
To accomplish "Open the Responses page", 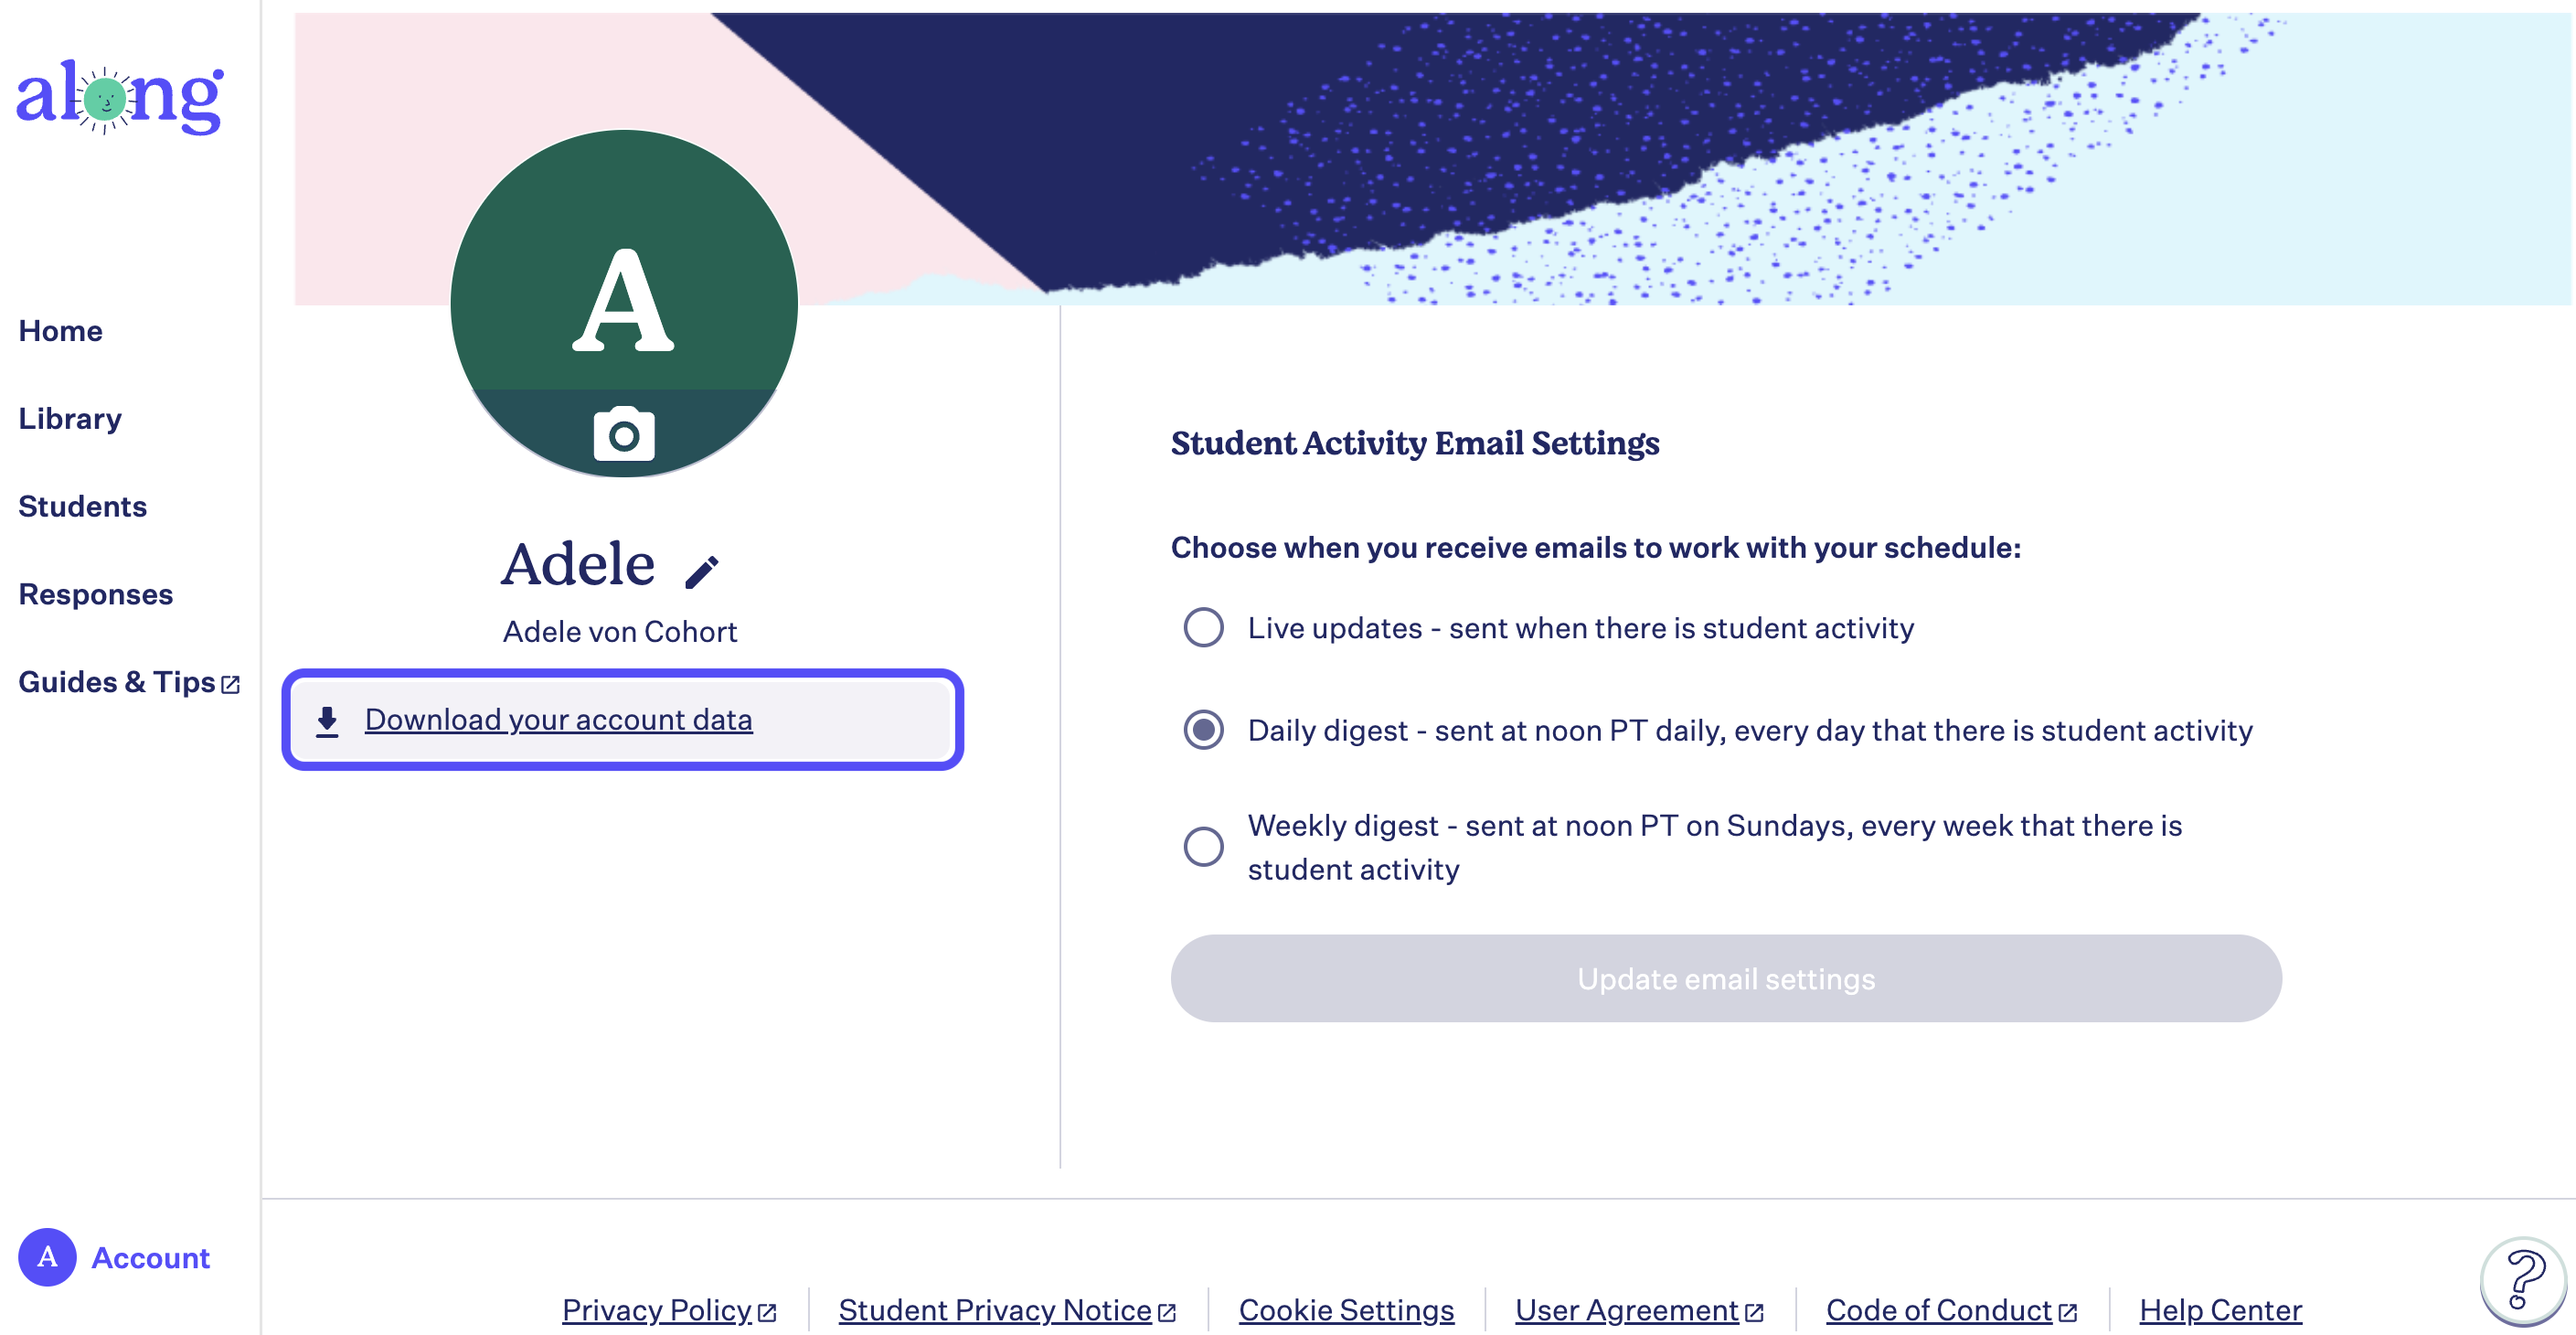I will 96,594.
